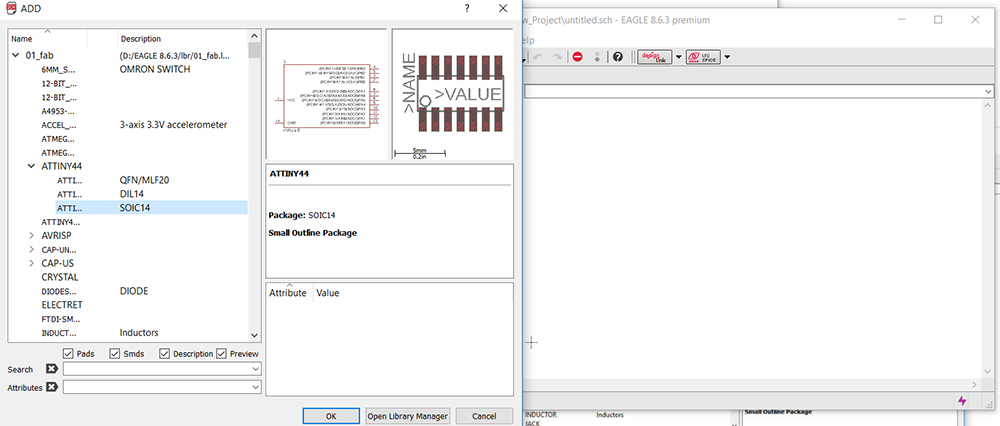Open the EAGLE command line dropdown
Image resolution: width=1000 pixels, height=426 pixels.
pyautogui.click(x=989, y=92)
